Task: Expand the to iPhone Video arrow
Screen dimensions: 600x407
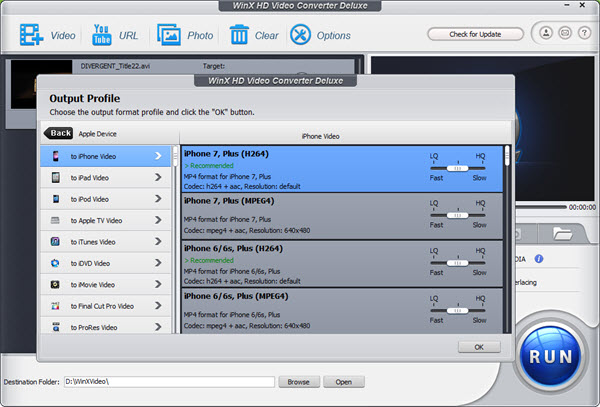Action: tap(158, 156)
